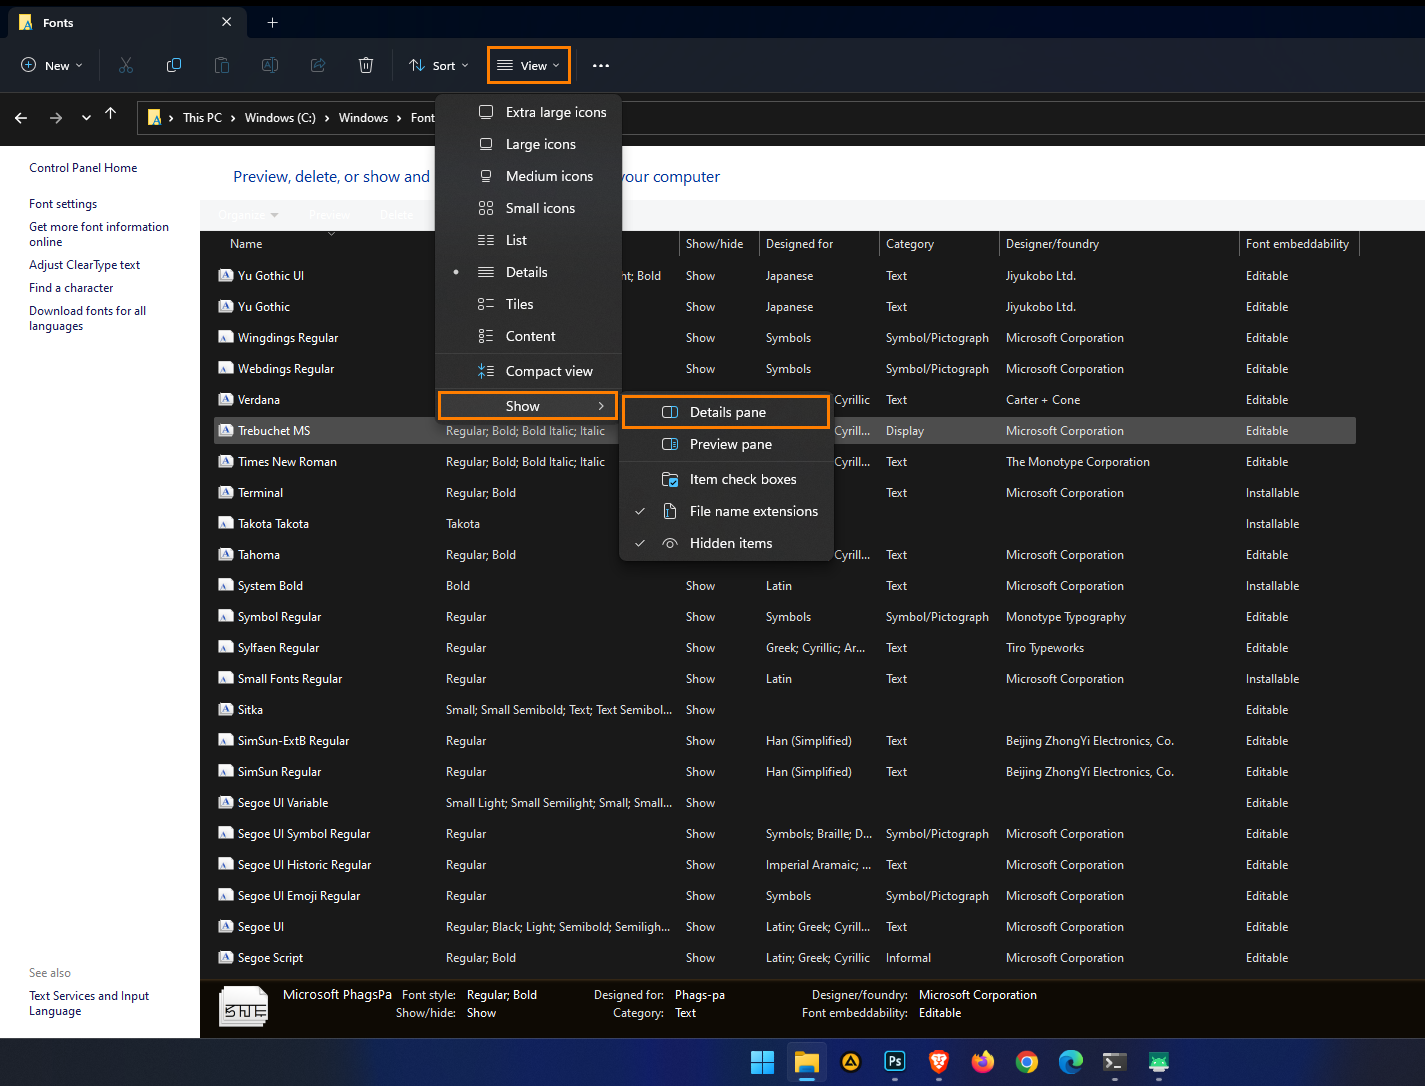The width and height of the screenshot is (1425, 1086).
Task: Open Adjust ClearType text link
Action: click(84, 265)
